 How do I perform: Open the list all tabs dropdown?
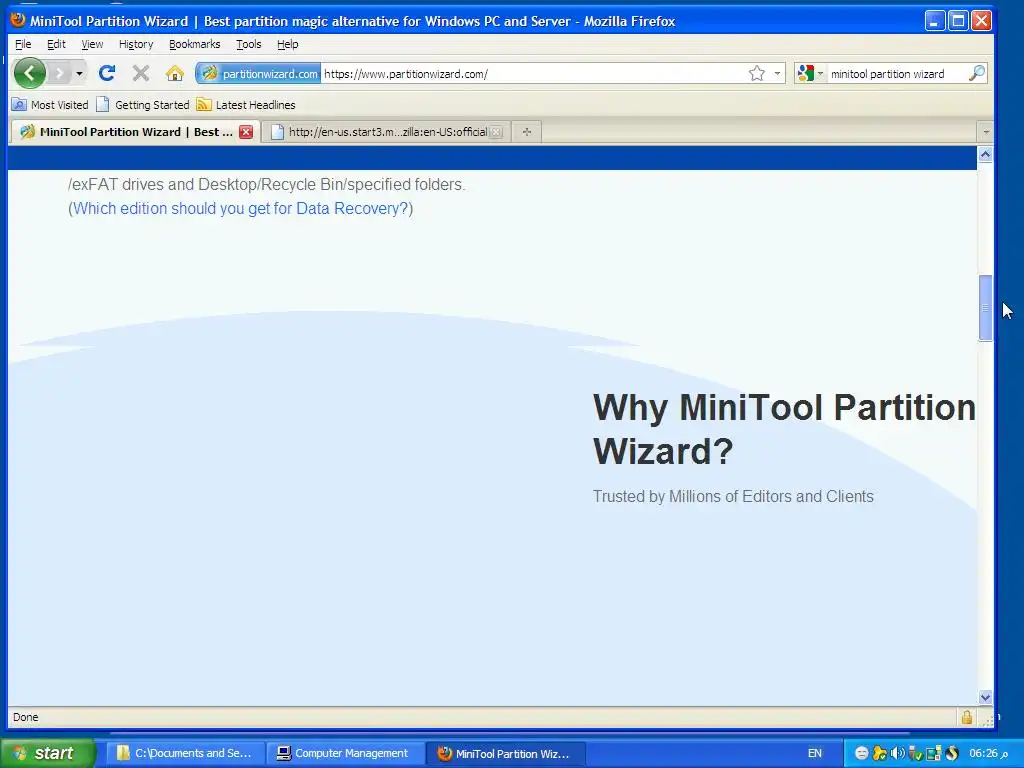click(x=985, y=132)
